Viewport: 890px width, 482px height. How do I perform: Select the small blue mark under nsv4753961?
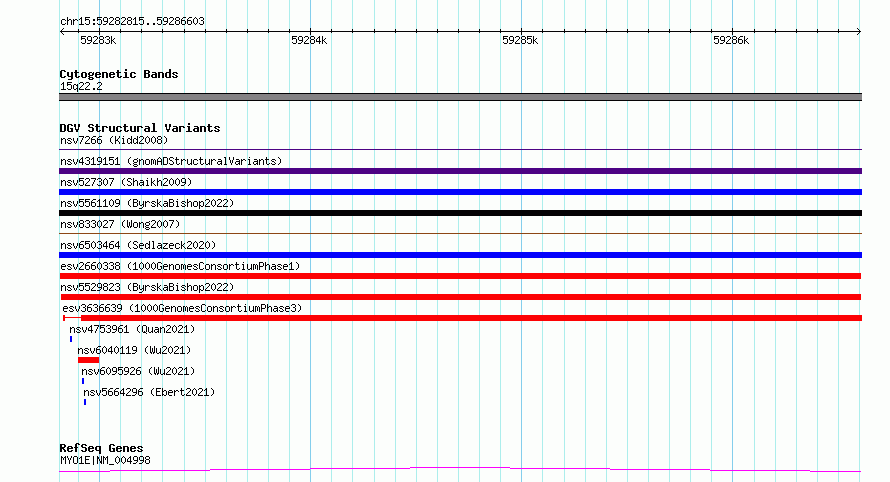click(71, 339)
